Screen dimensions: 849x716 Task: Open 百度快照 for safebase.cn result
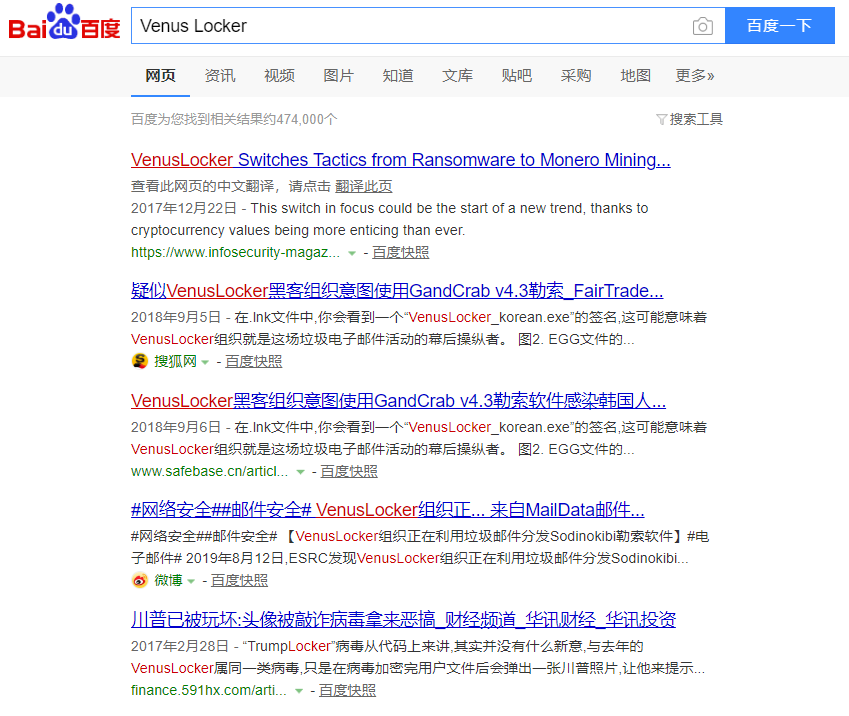point(349,471)
